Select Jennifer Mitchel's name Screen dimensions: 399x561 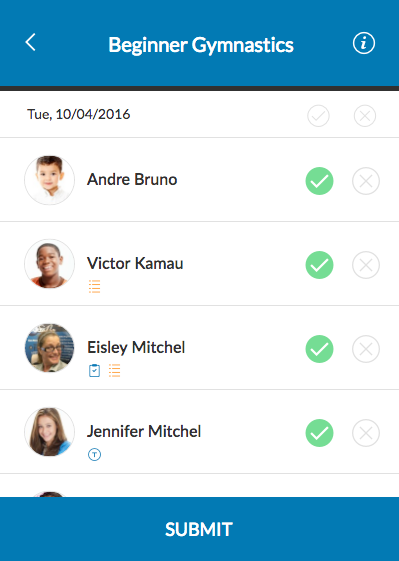[144, 431]
